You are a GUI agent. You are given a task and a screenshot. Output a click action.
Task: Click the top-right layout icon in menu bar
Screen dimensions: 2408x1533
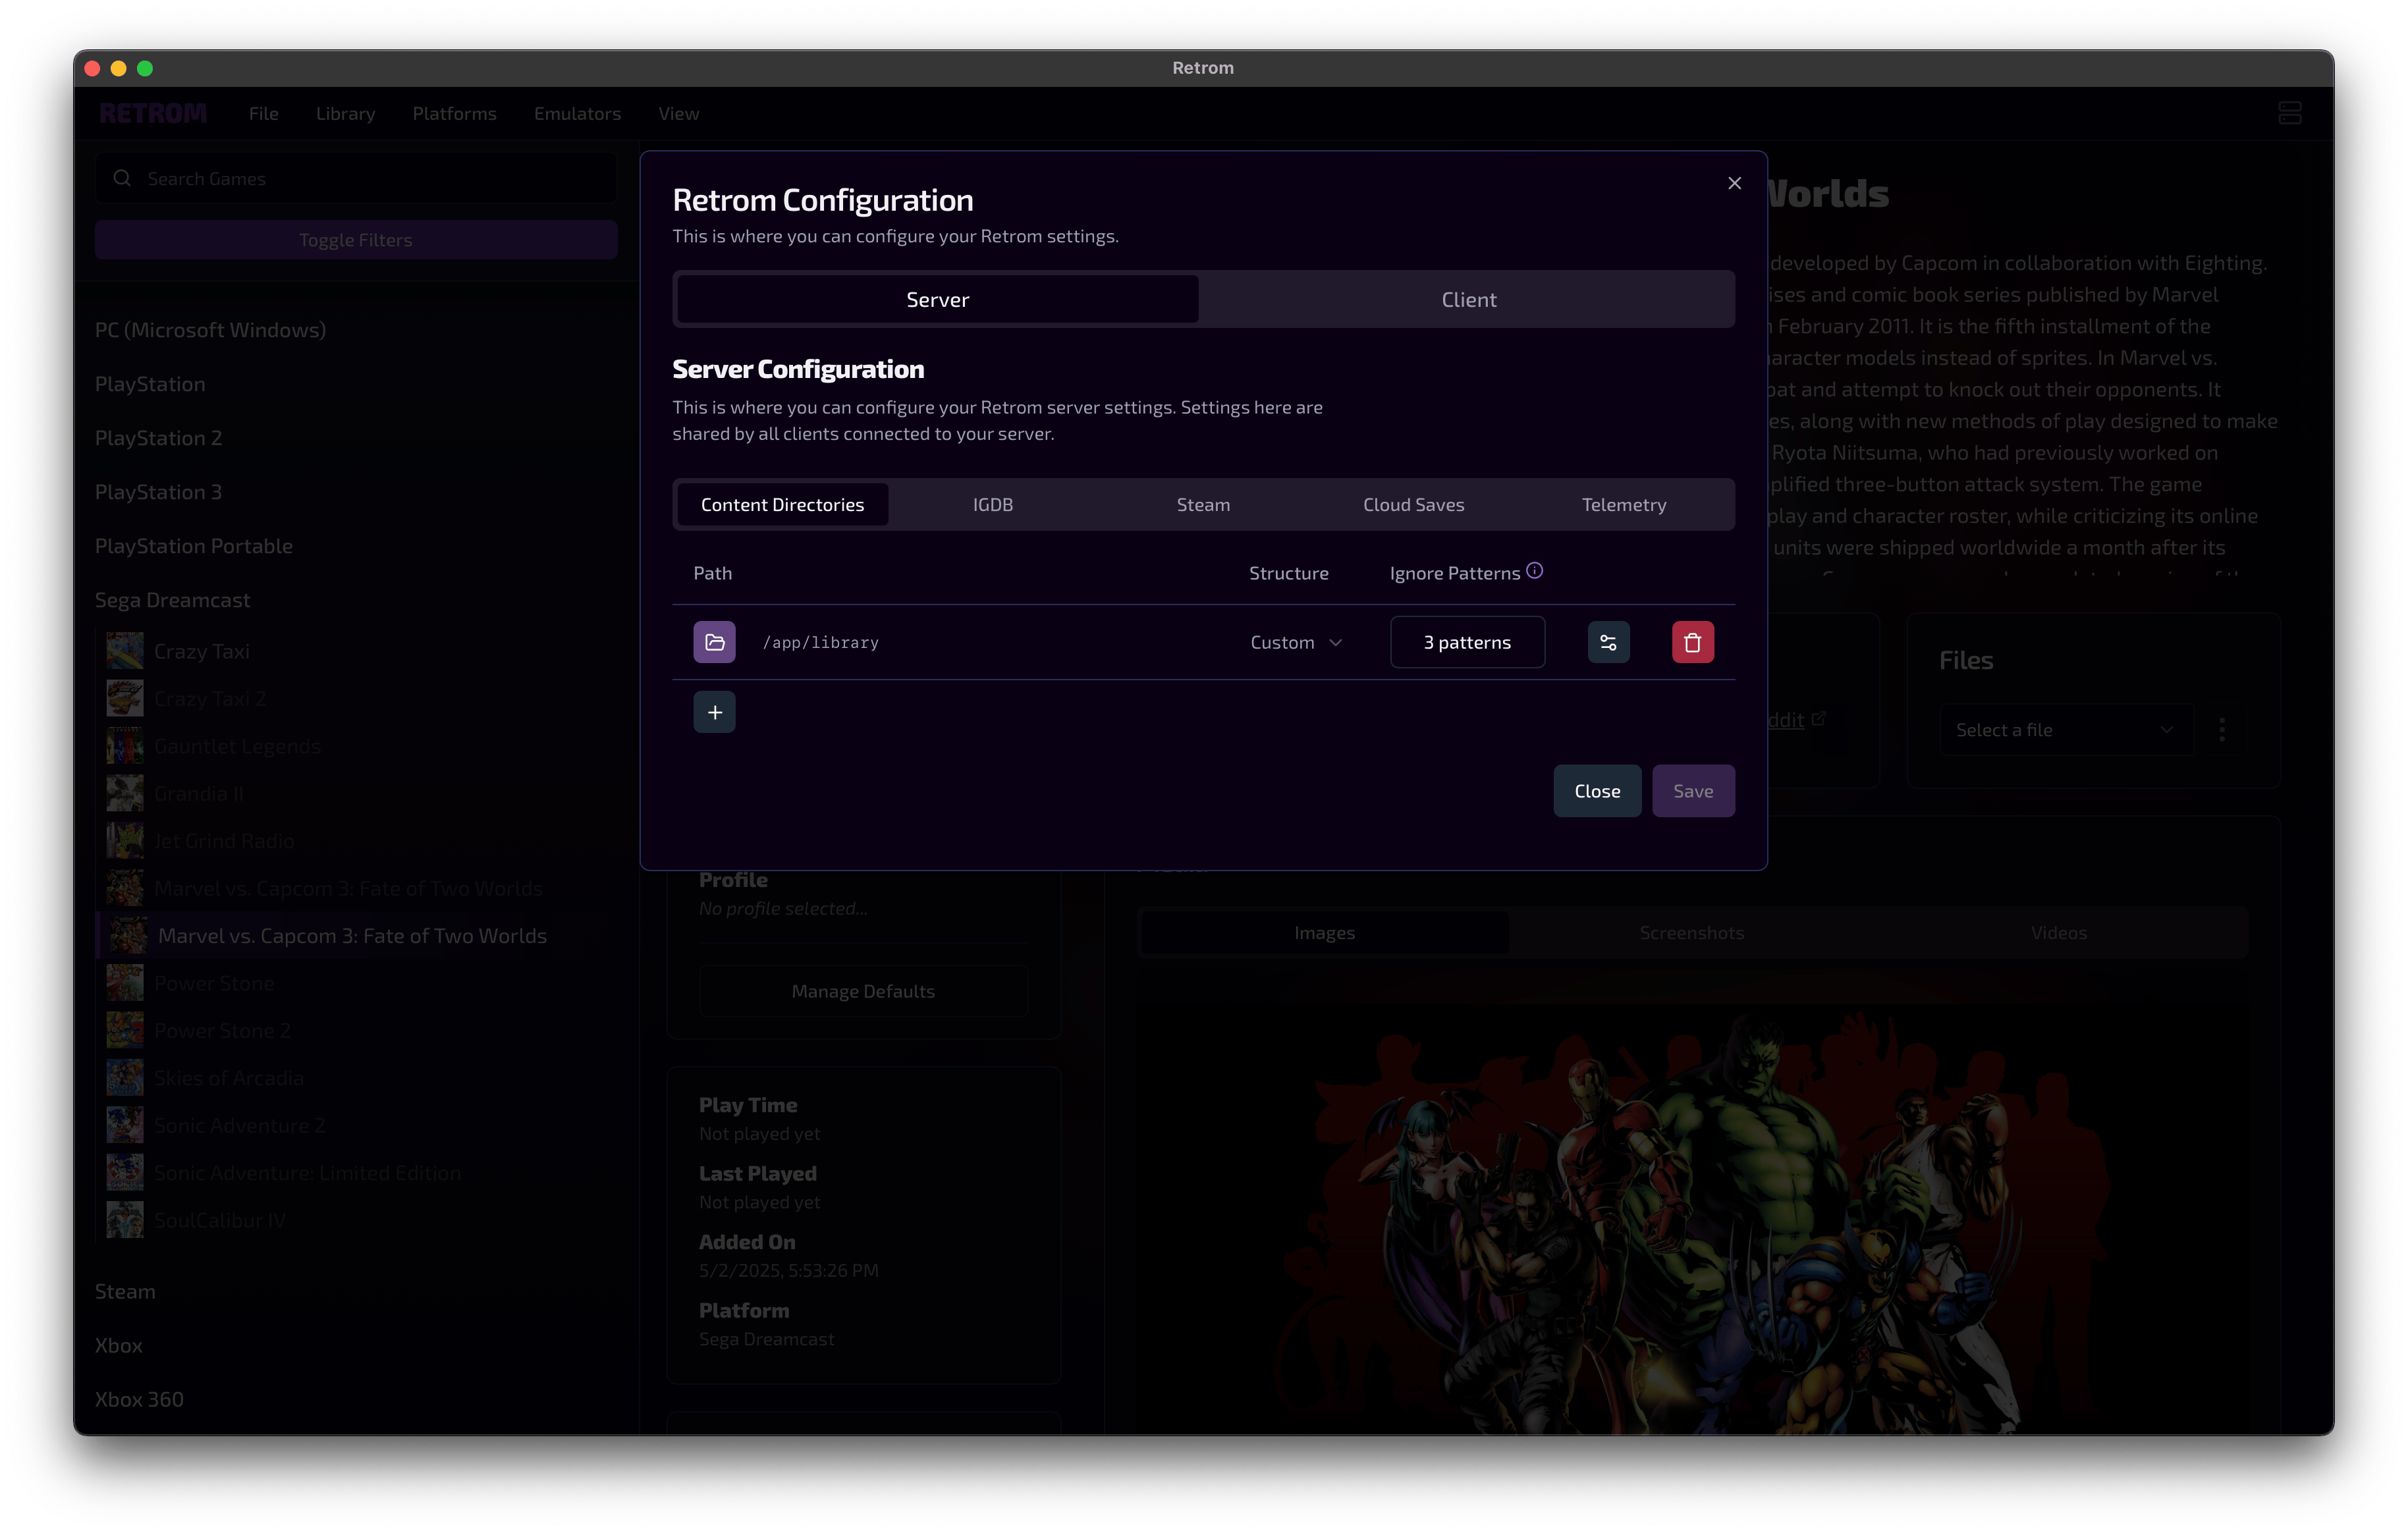point(2289,113)
